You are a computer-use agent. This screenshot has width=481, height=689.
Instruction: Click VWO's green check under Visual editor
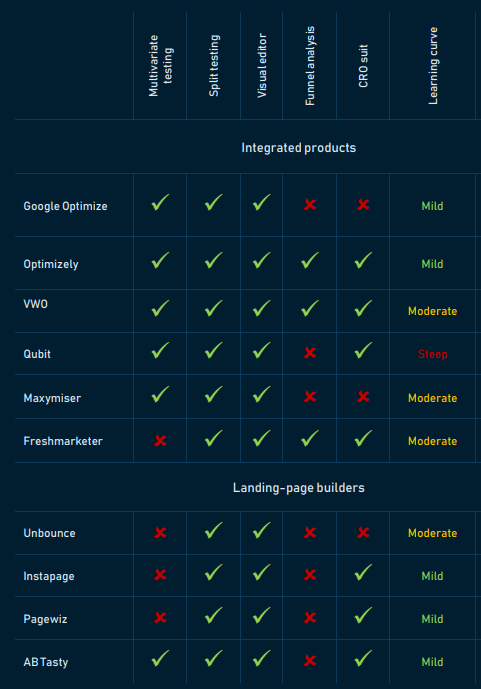[262, 308]
